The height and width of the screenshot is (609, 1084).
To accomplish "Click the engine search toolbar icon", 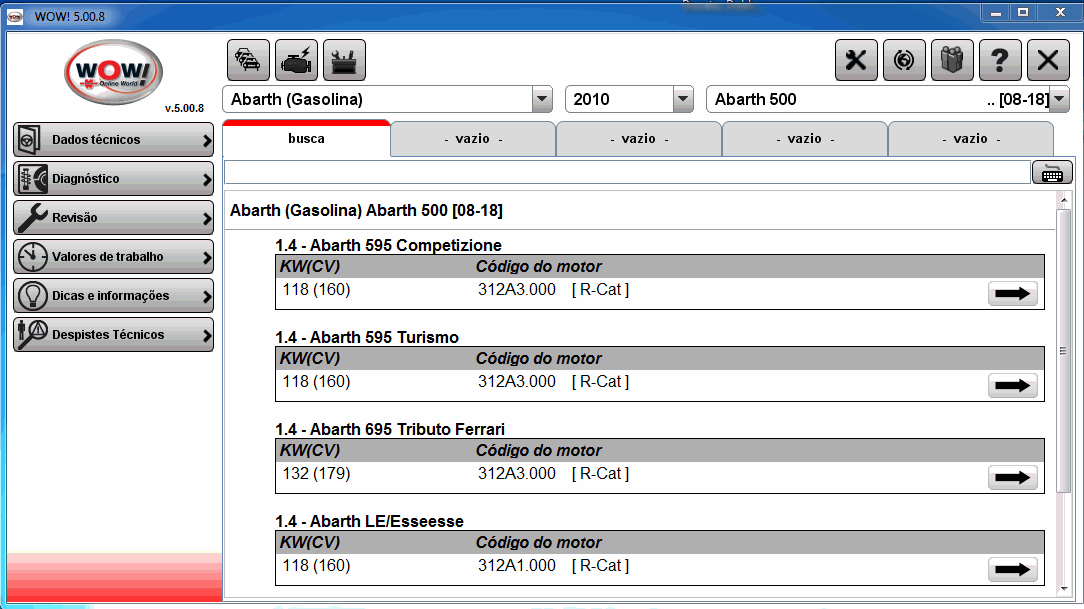I will [296, 60].
